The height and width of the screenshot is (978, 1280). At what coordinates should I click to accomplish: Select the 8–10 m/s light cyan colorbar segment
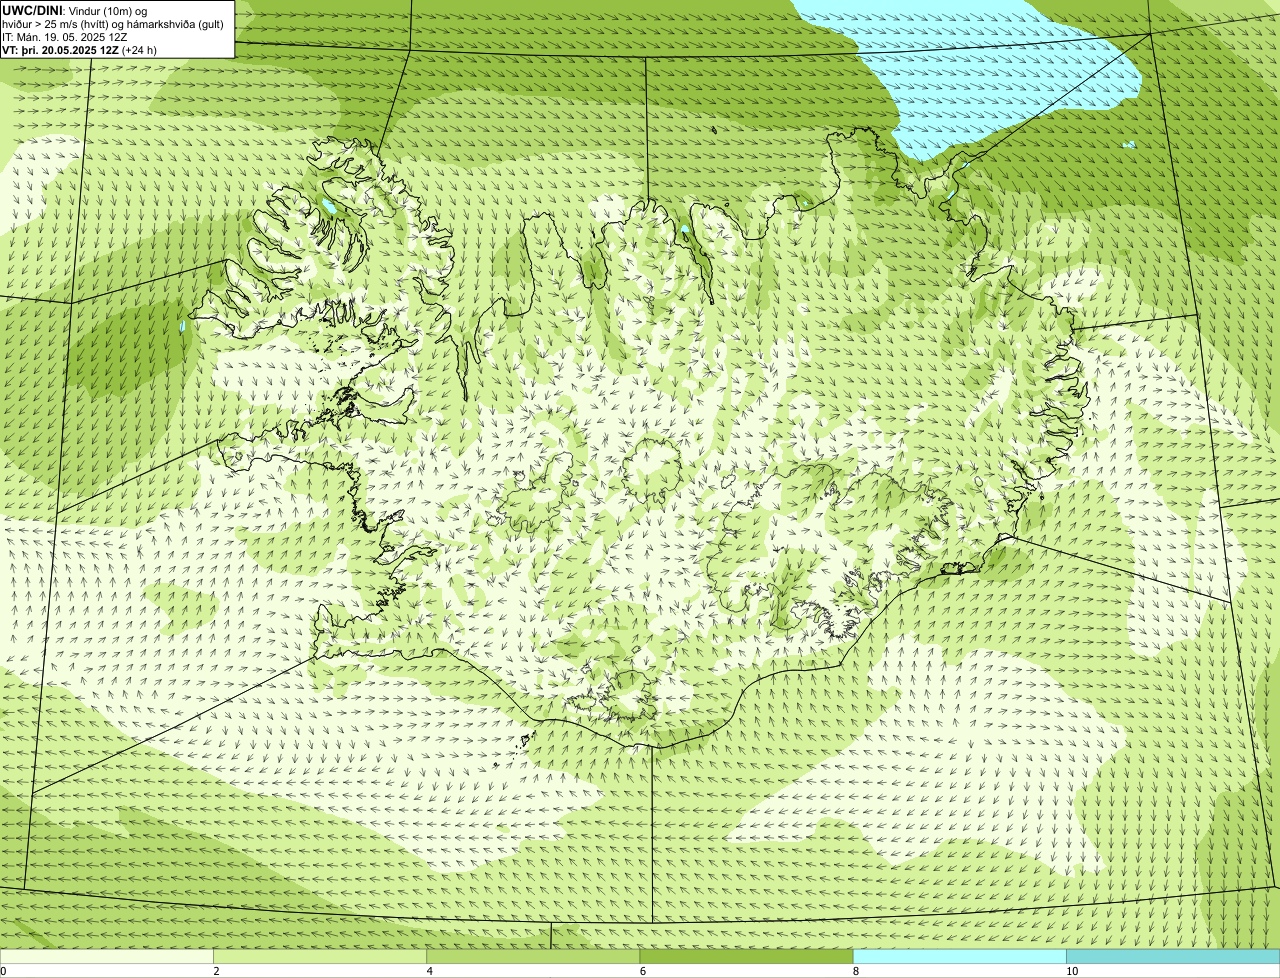point(960,956)
